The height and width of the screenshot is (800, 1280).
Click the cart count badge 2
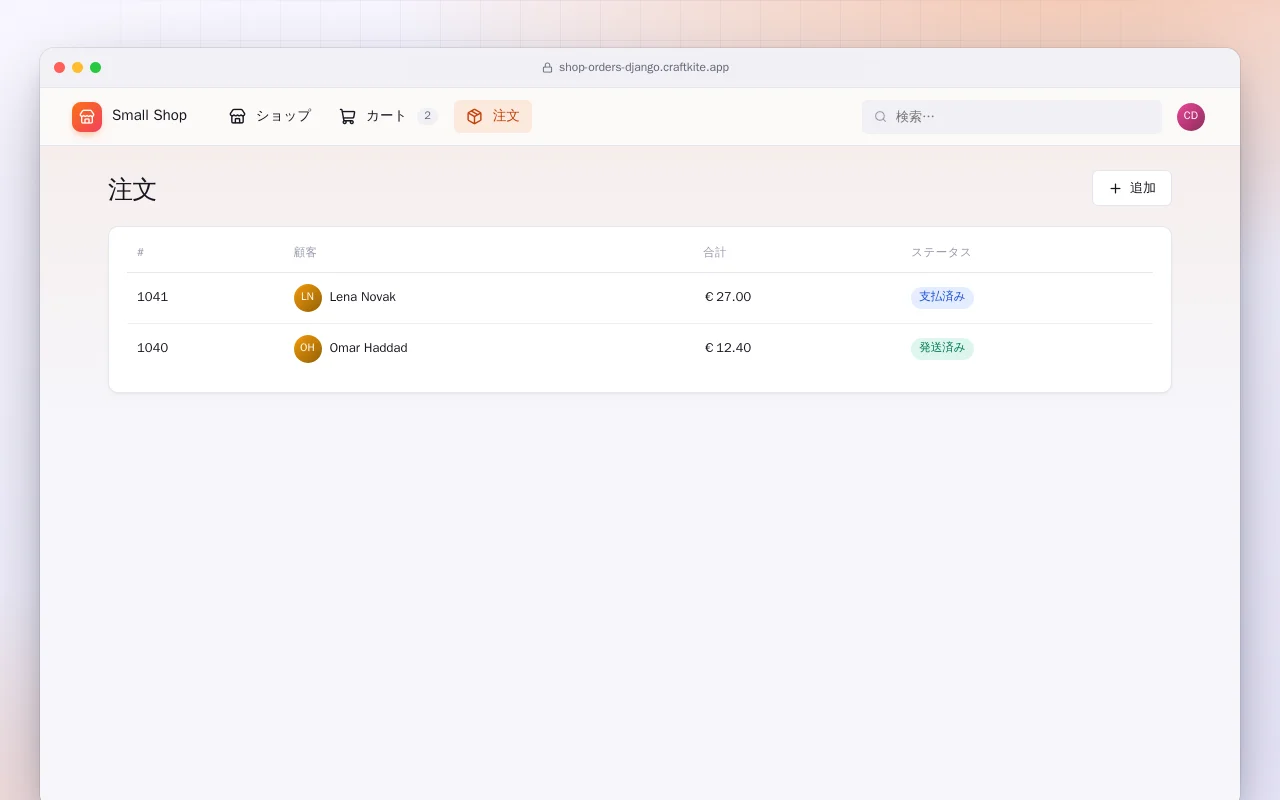[427, 116]
